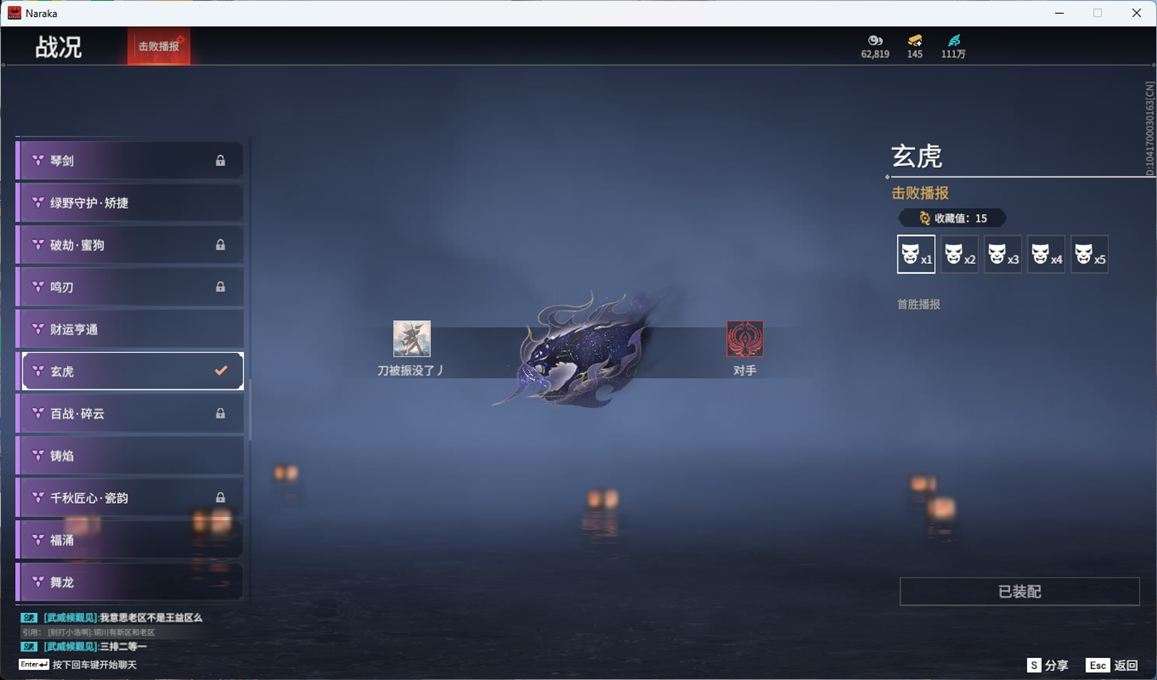
Task: Select the 鸣刃 entry in list
Action: click(130, 287)
